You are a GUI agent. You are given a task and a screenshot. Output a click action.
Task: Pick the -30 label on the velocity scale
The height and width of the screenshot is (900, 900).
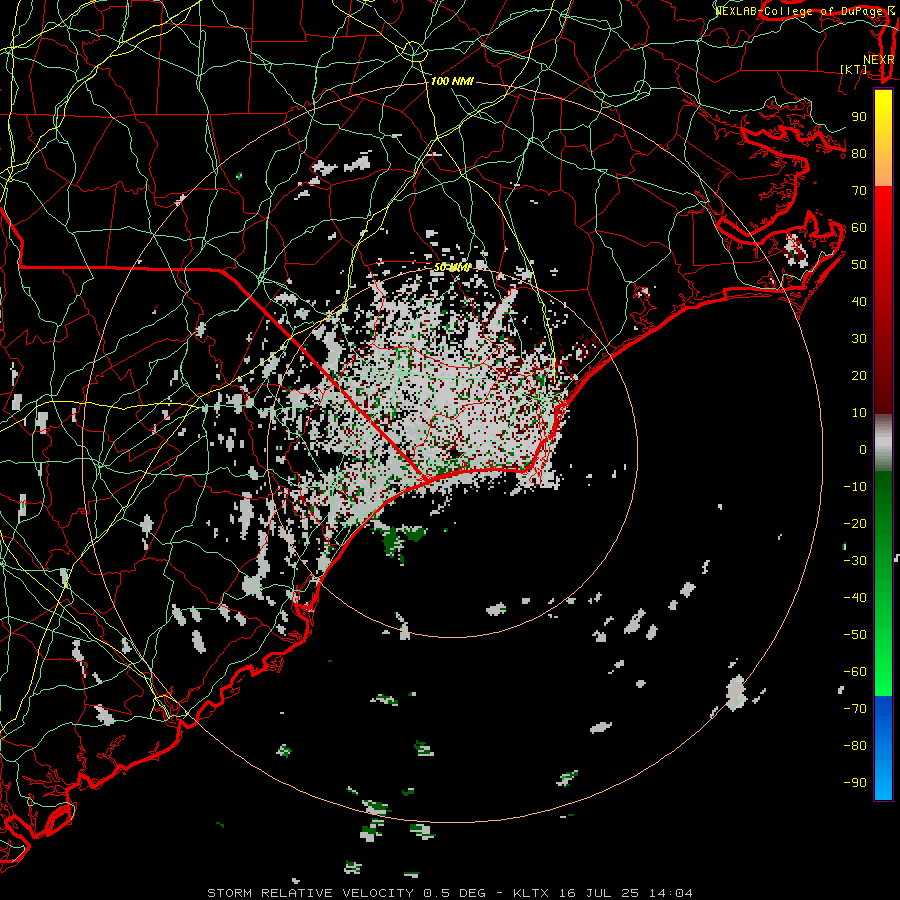pyautogui.click(x=855, y=561)
